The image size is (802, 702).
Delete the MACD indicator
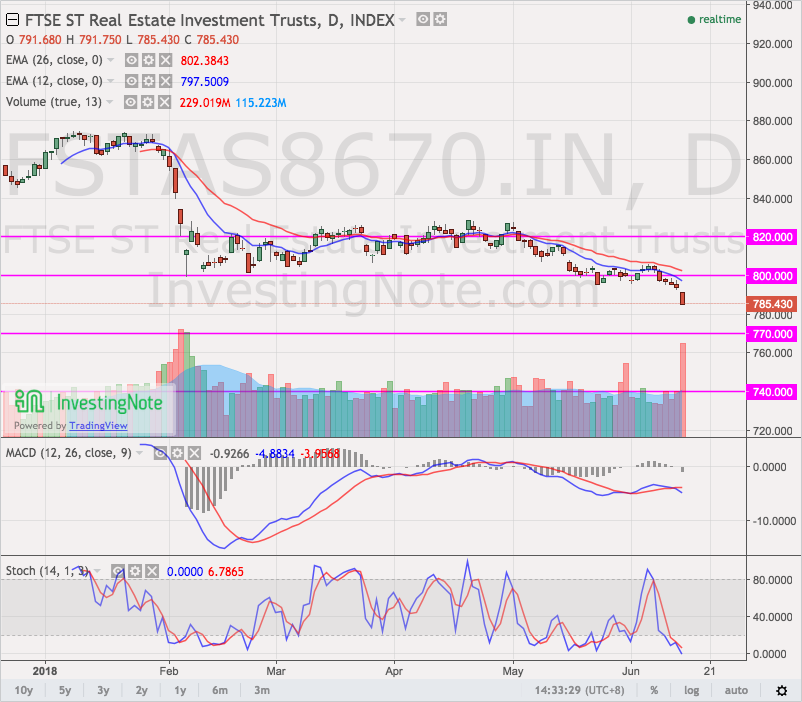193,453
